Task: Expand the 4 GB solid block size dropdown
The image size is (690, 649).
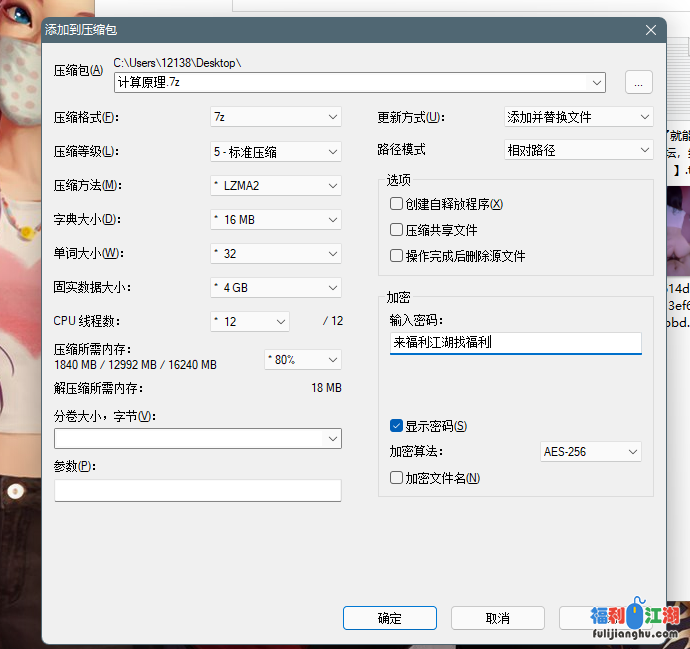Action: pyautogui.click(x=276, y=287)
